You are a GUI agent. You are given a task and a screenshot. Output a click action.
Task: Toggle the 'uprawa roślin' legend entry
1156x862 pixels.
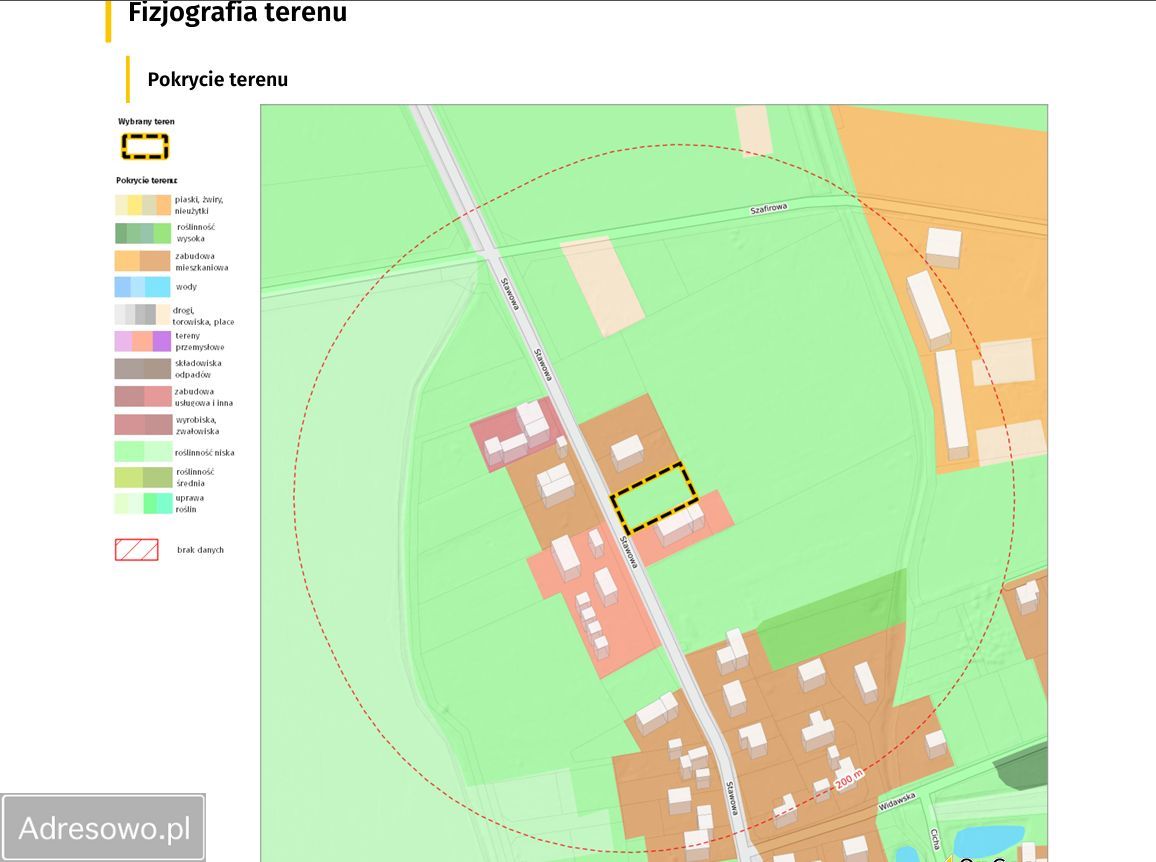pyautogui.click(x=142, y=502)
